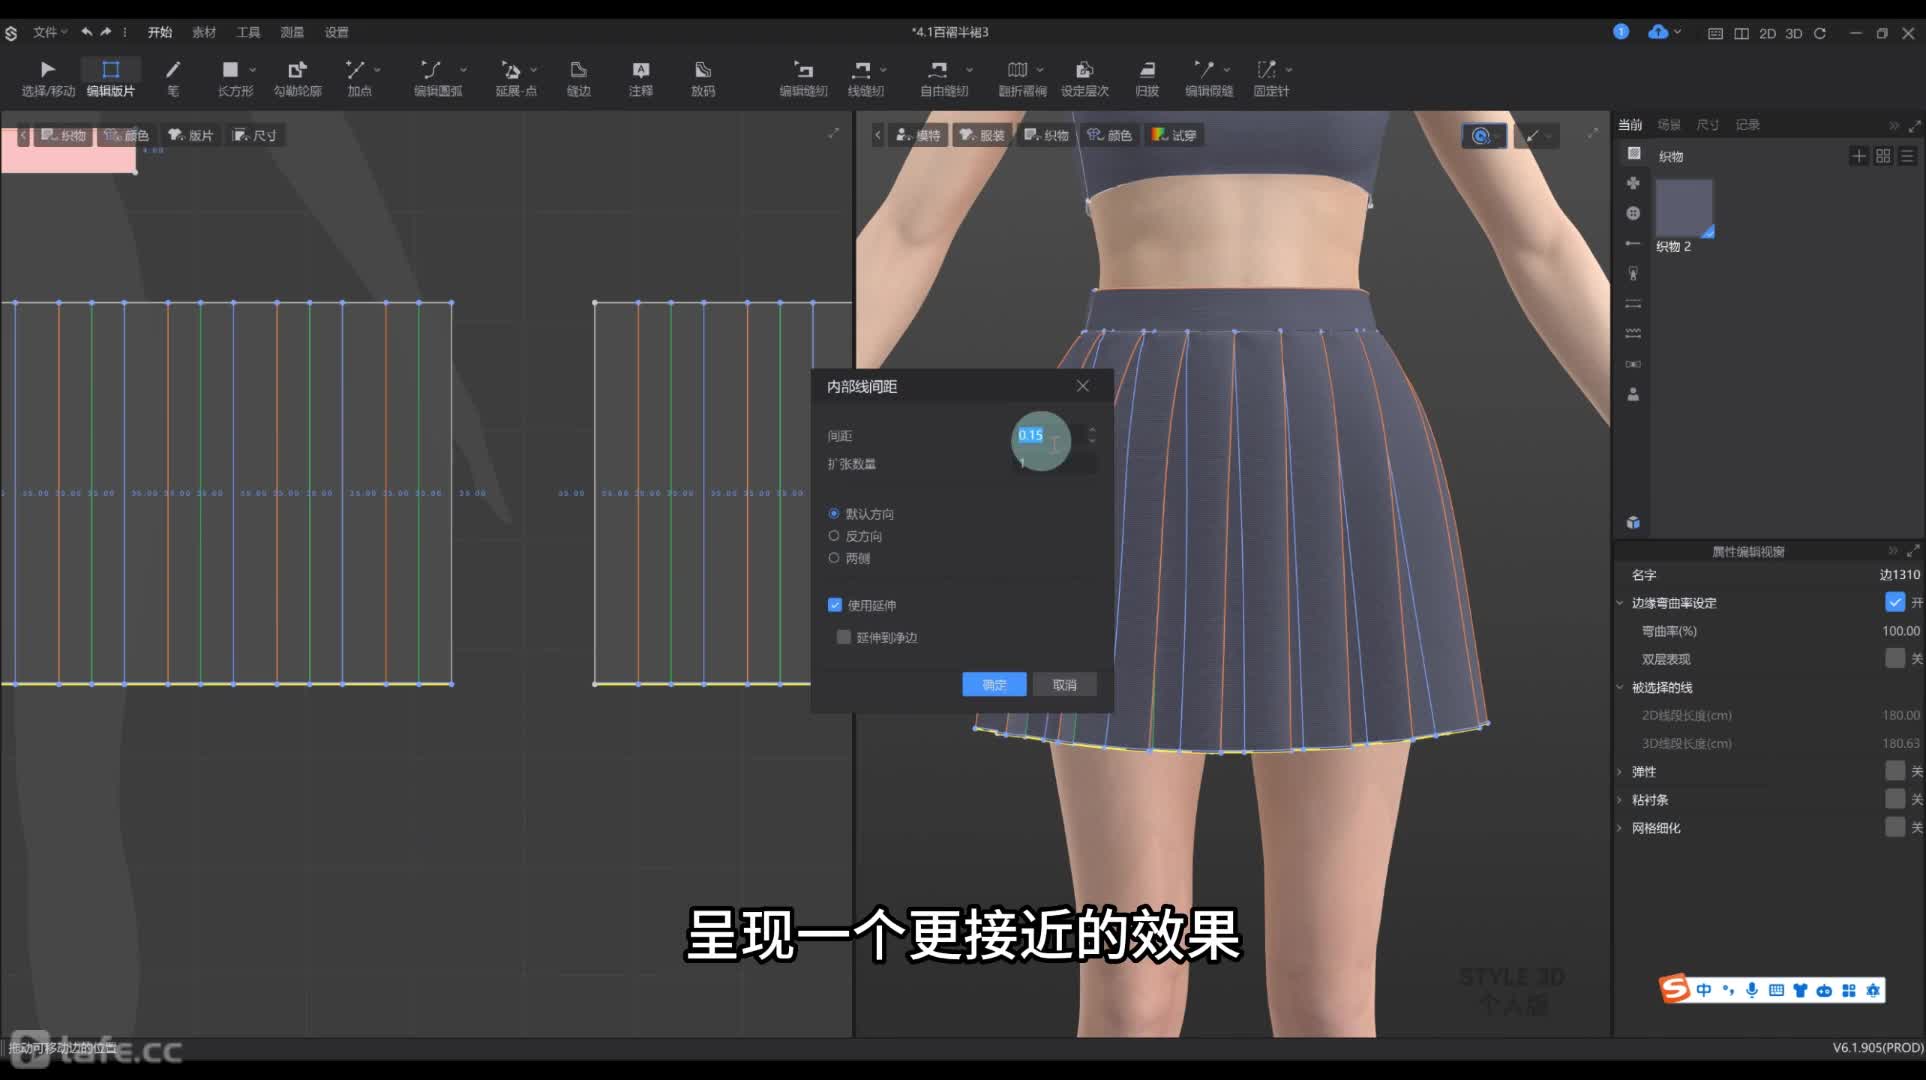Enable the 网格细化 toggle
Screen dimensions: 1926x1080
[1895, 826]
